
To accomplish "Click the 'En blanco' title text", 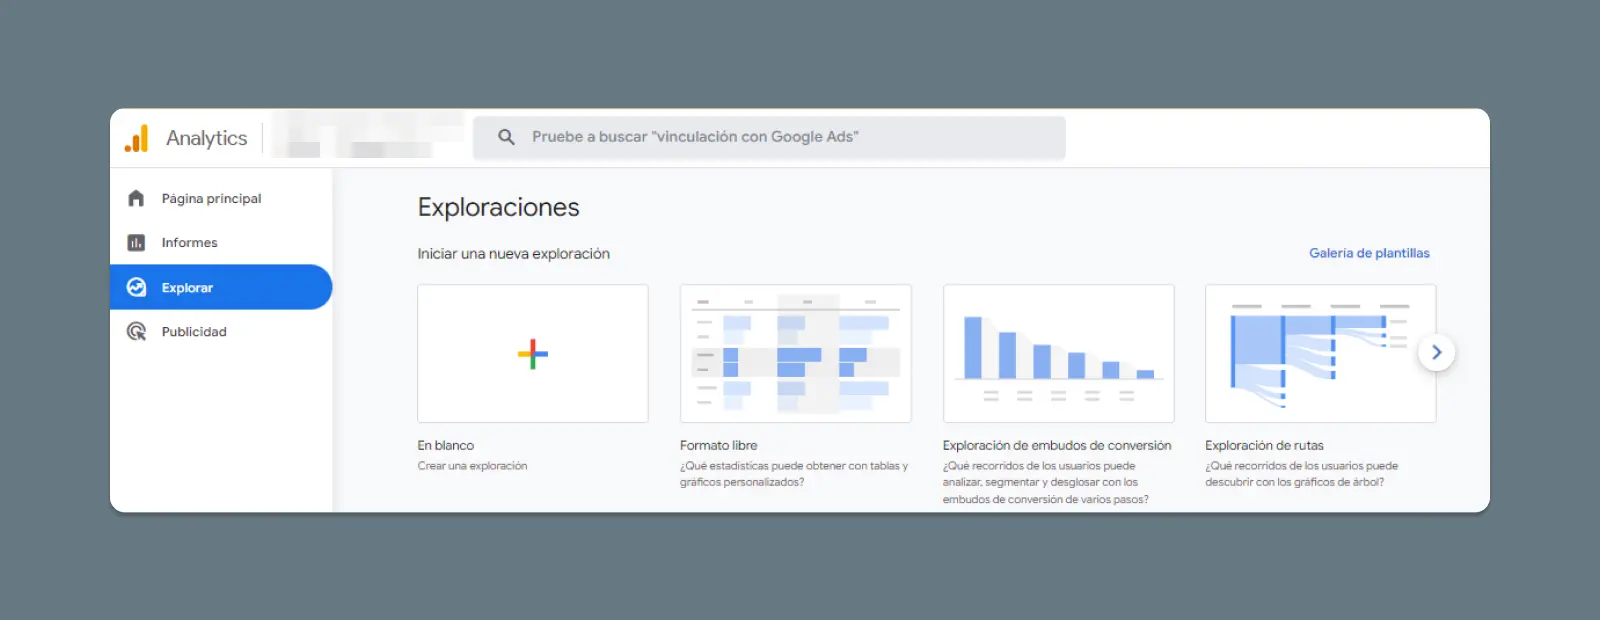I will coord(446,446).
